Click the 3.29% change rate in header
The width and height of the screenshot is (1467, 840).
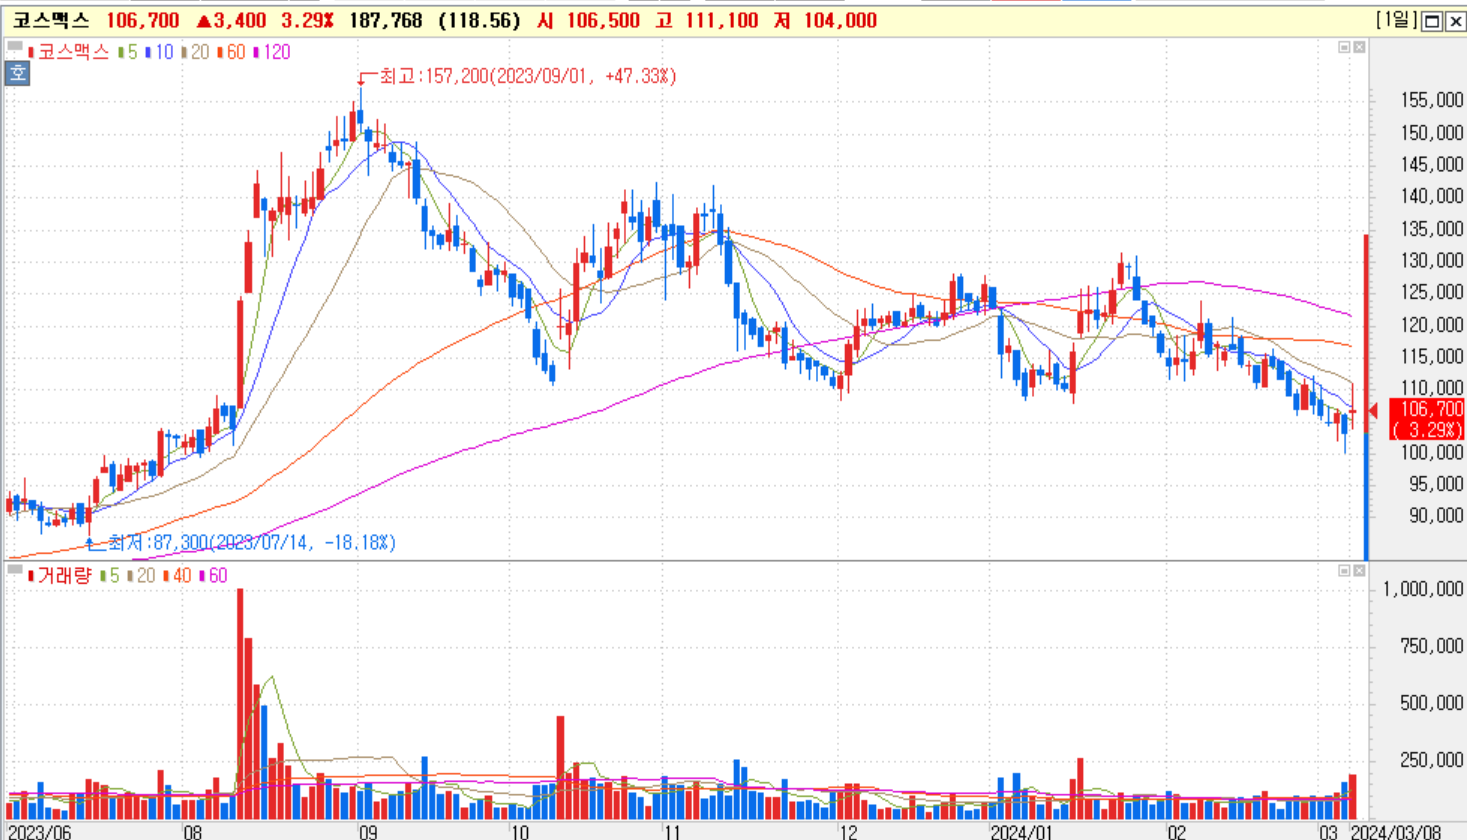pos(307,20)
